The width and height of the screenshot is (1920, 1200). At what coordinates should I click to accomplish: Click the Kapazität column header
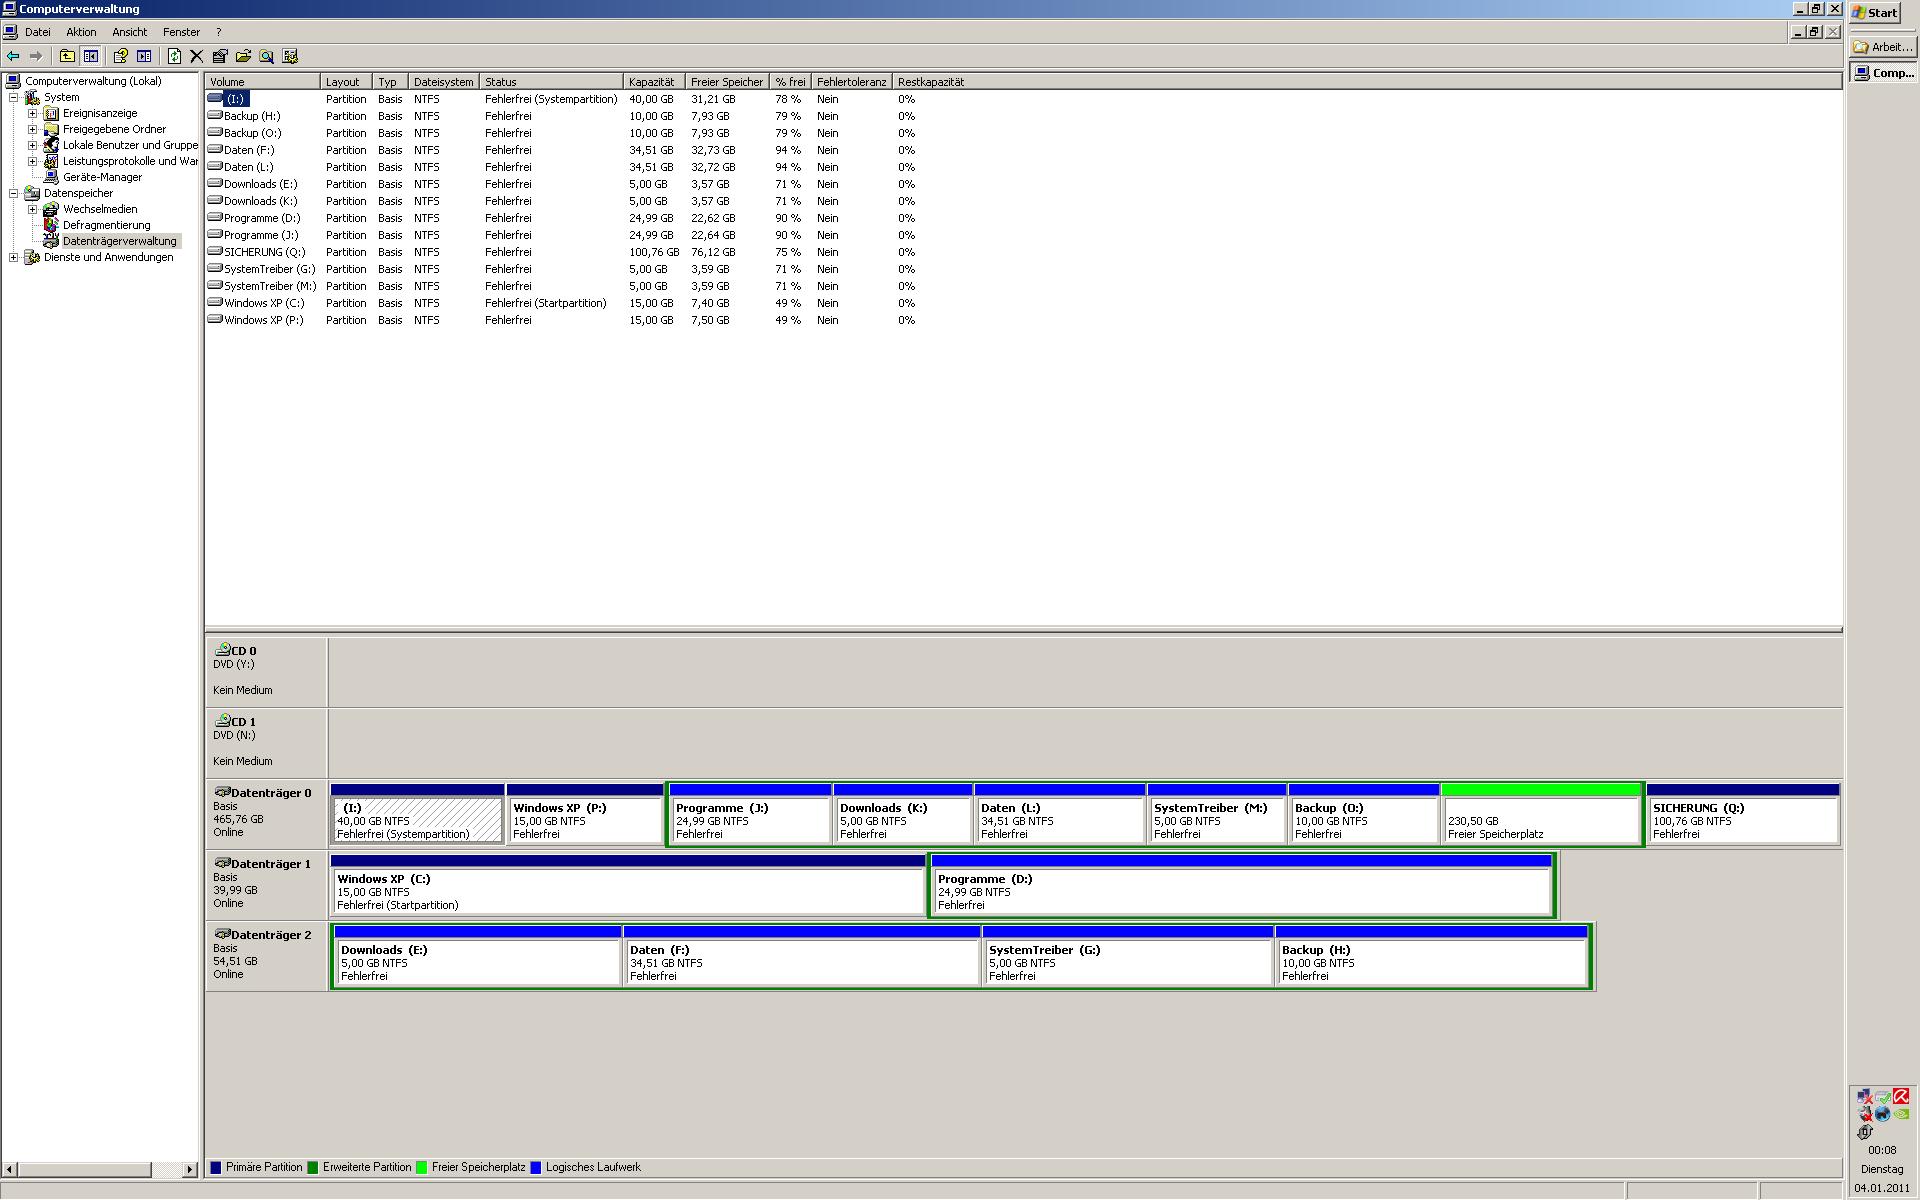(652, 82)
